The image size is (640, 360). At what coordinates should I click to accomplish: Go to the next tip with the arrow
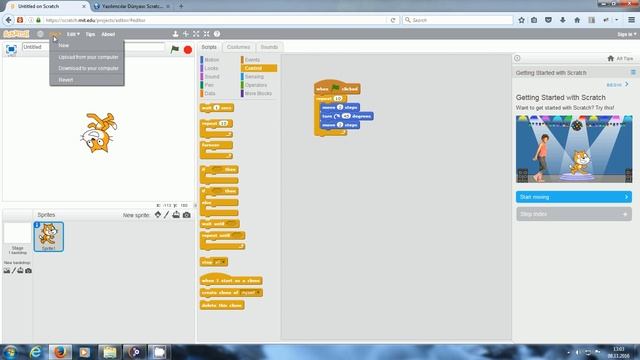627,84
